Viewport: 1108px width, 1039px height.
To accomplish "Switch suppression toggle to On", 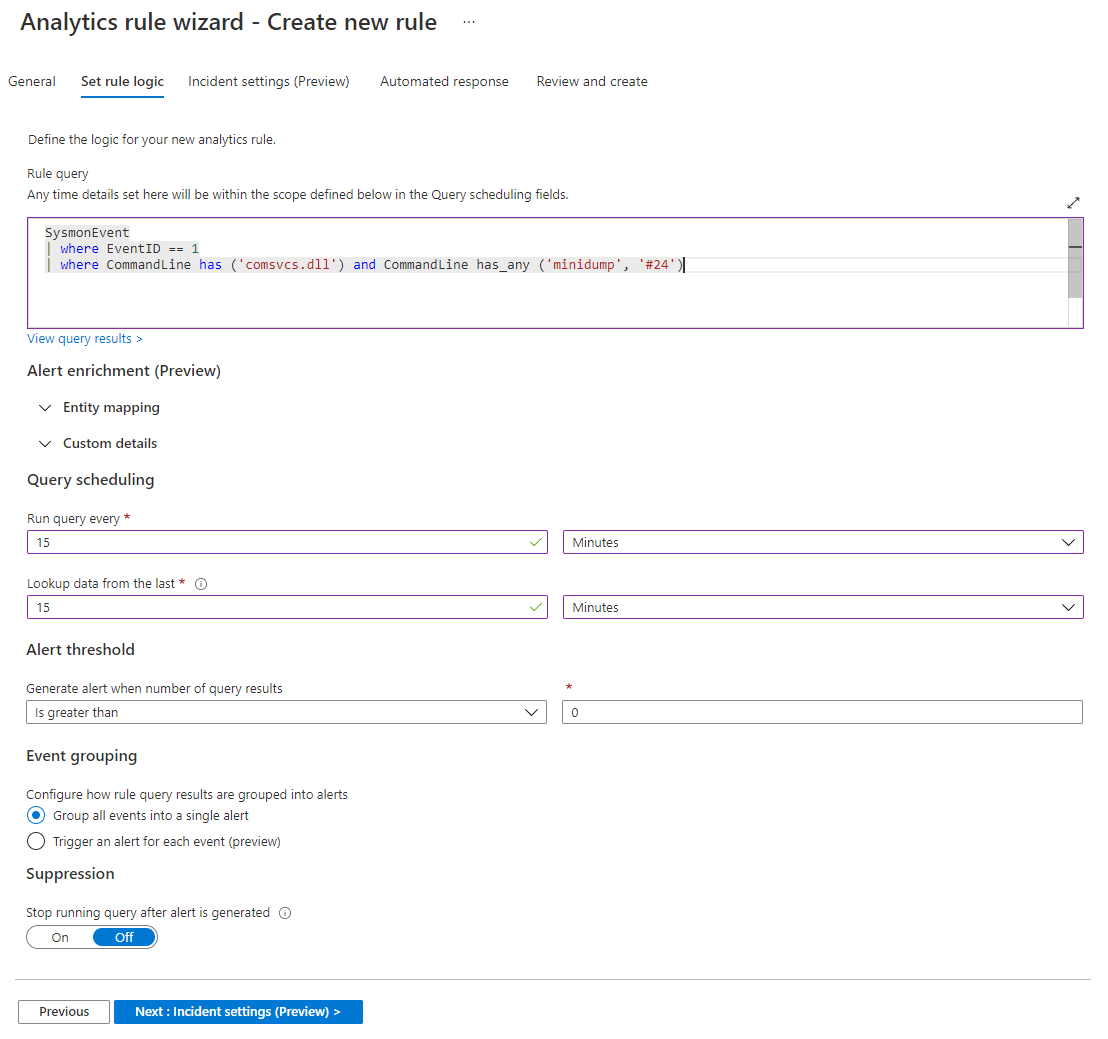I will tap(59, 937).
